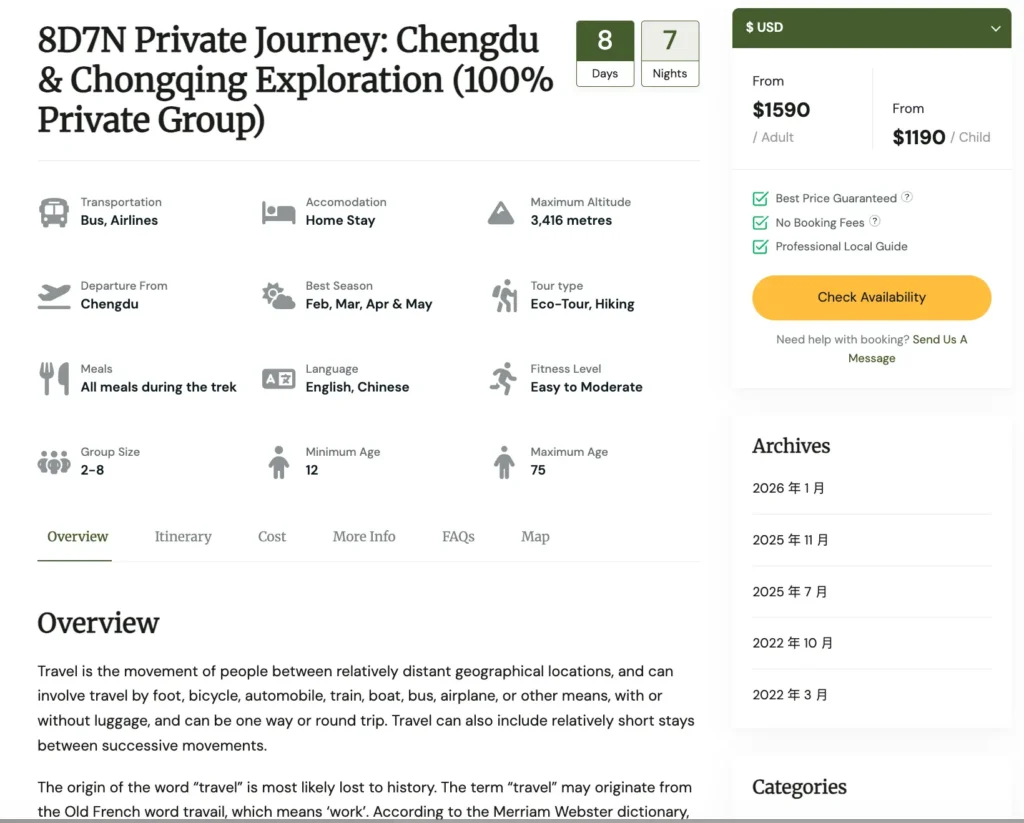Click the fork and knife Meals icon
The image size is (1024, 823).
pos(54,378)
